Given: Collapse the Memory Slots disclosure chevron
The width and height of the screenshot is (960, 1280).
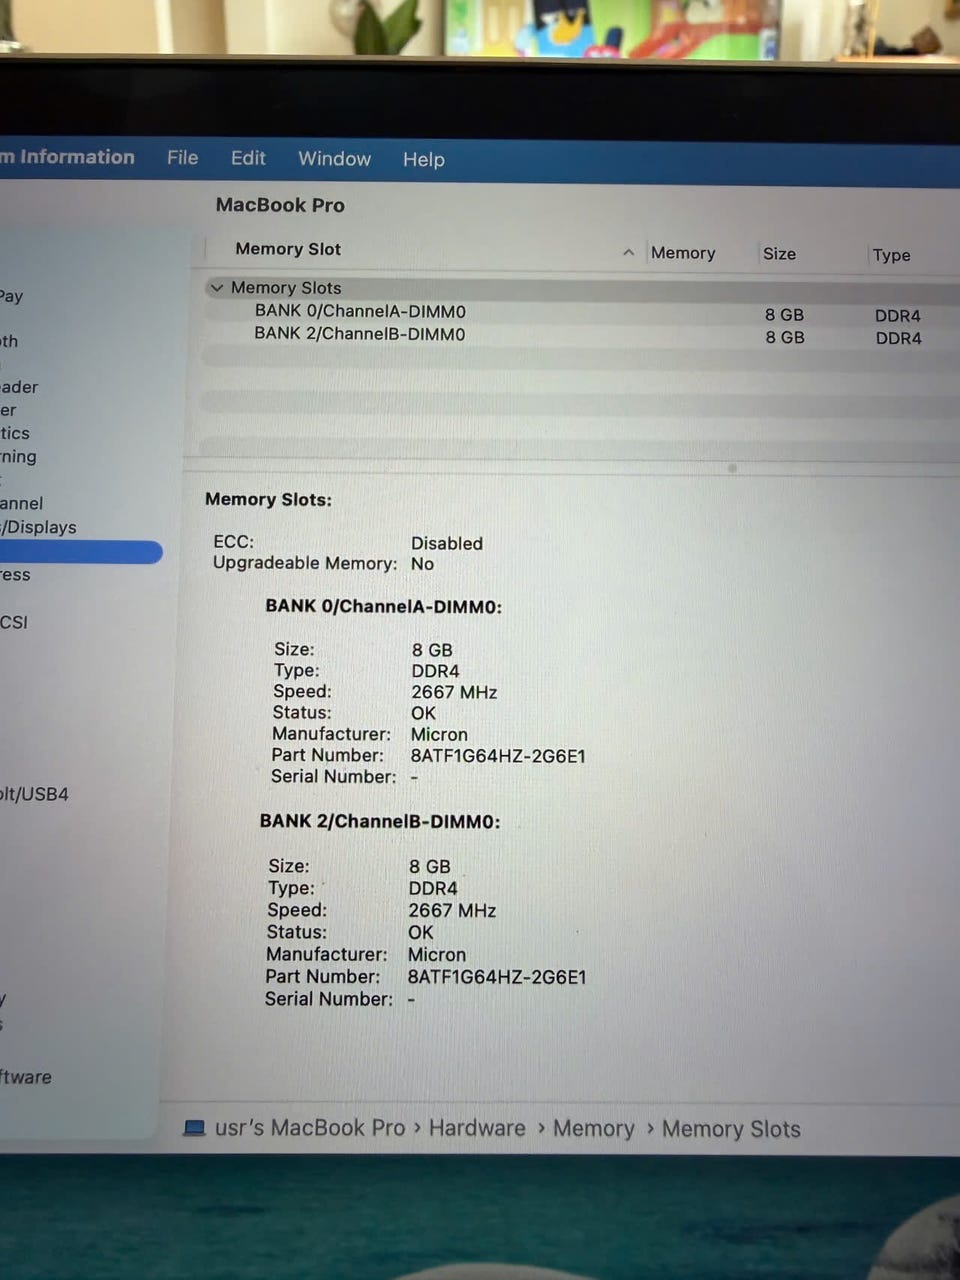Looking at the screenshot, I should (217, 288).
